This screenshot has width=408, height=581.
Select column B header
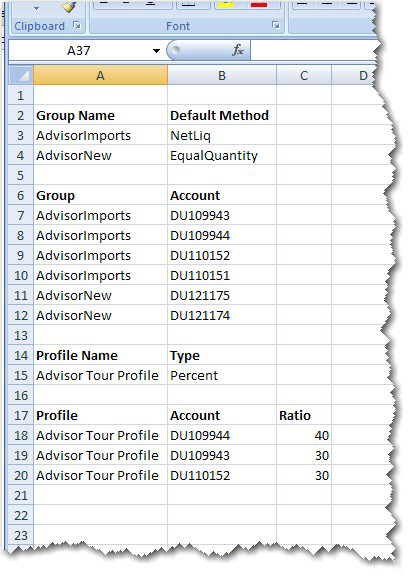coord(222,76)
